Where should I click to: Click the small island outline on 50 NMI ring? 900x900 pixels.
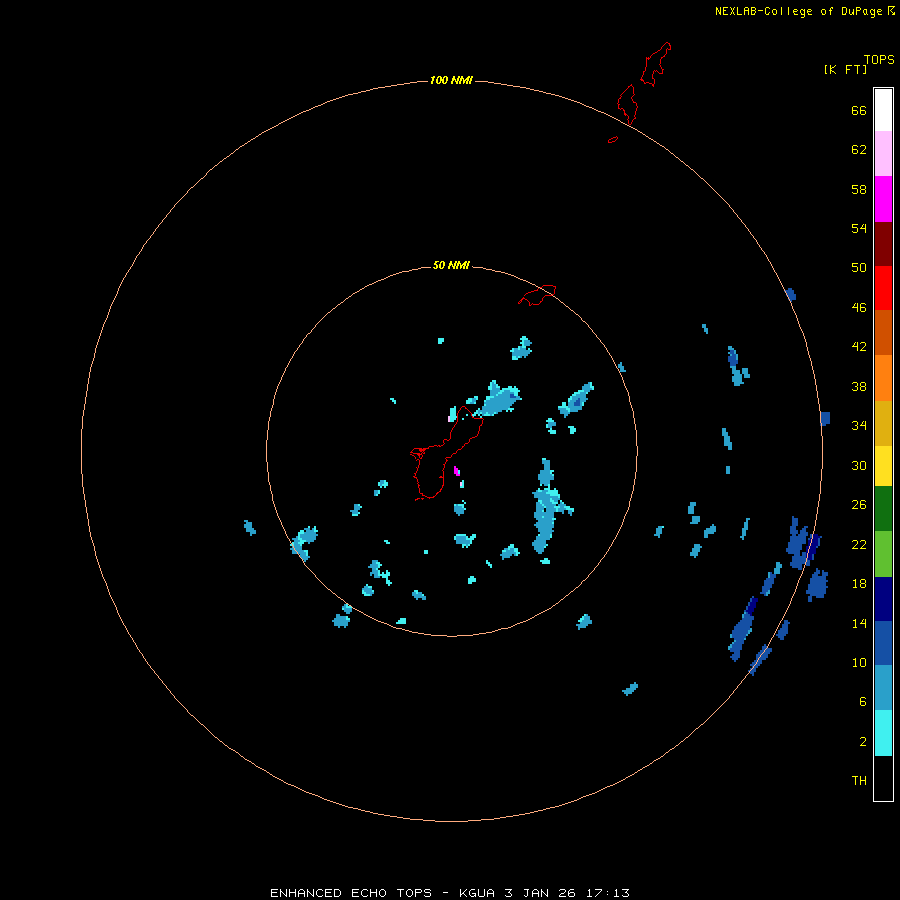(x=537, y=295)
